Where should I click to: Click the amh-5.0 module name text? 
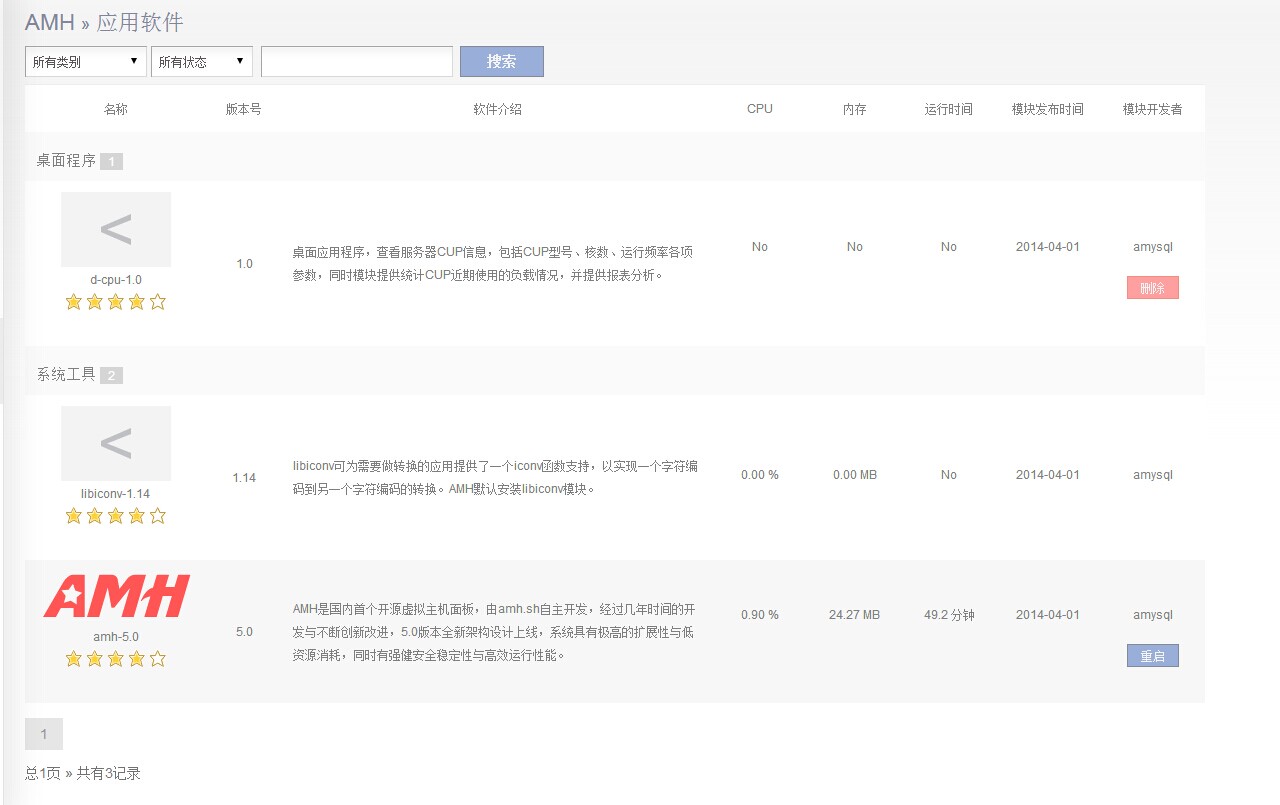click(116, 636)
